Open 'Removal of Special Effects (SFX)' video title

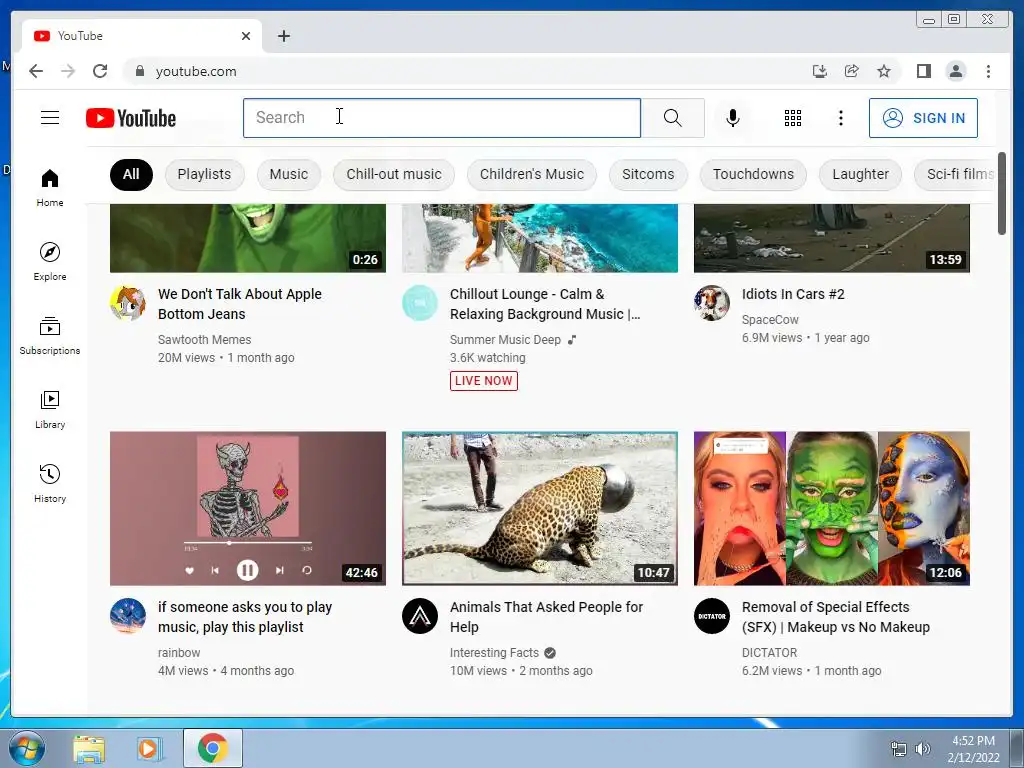point(835,616)
